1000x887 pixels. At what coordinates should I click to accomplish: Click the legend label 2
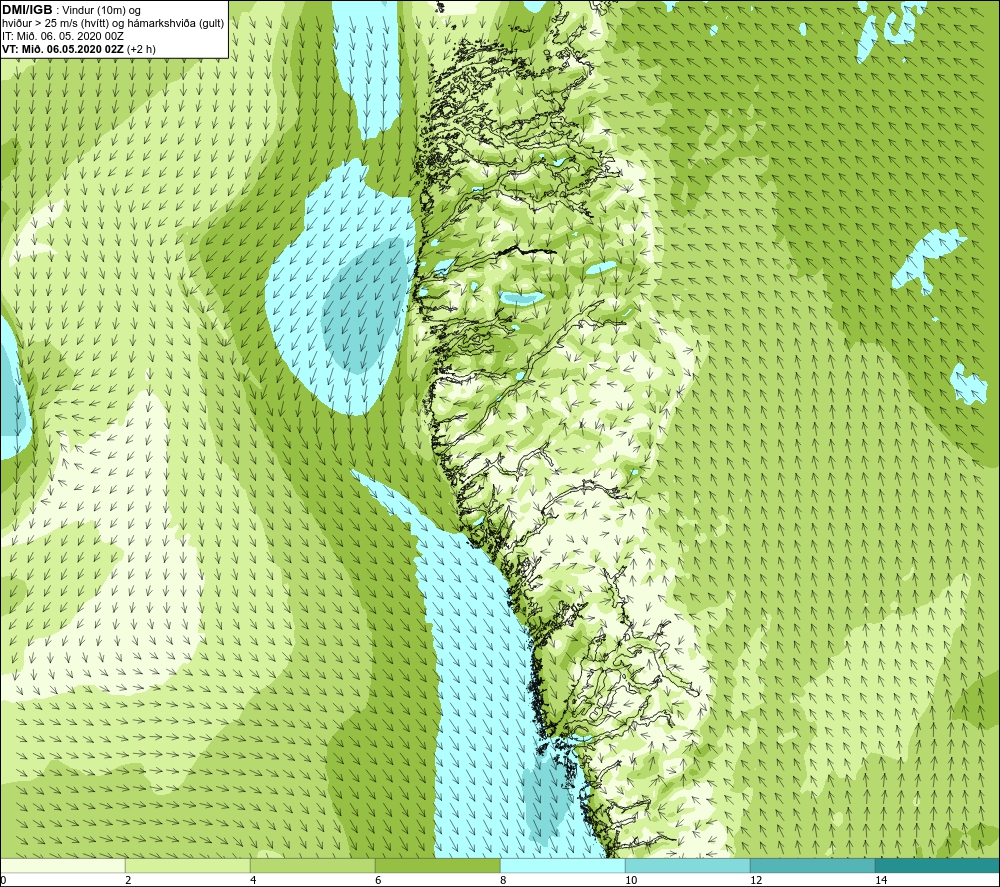point(128,880)
